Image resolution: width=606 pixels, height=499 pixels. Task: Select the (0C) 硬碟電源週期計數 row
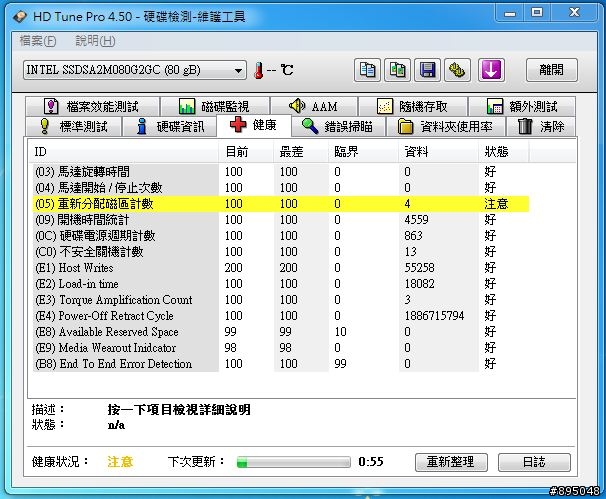click(x=281, y=236)
